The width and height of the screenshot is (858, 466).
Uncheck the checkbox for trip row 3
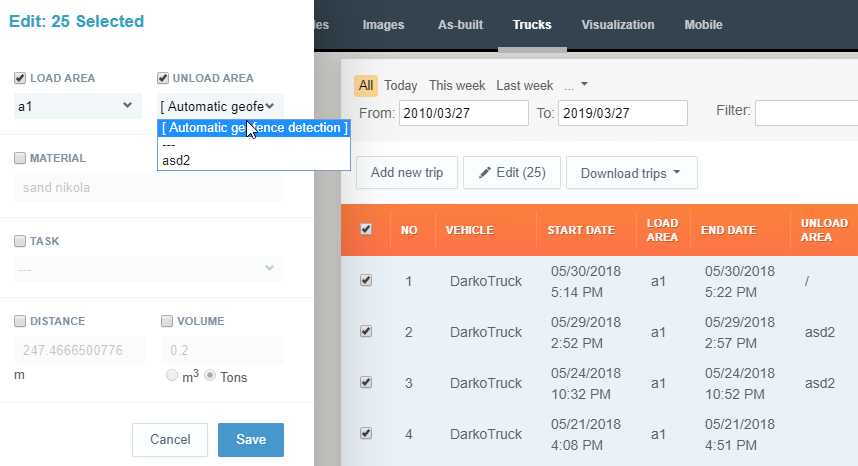[x=366, y=382]
